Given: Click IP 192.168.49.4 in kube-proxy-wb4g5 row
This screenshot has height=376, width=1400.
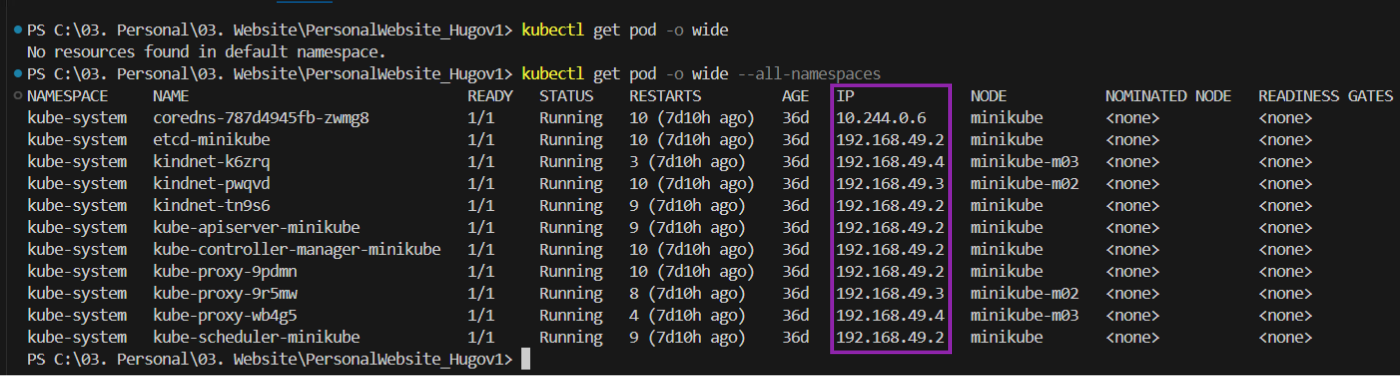Looking at the screenshot, I should pos(890,315).
